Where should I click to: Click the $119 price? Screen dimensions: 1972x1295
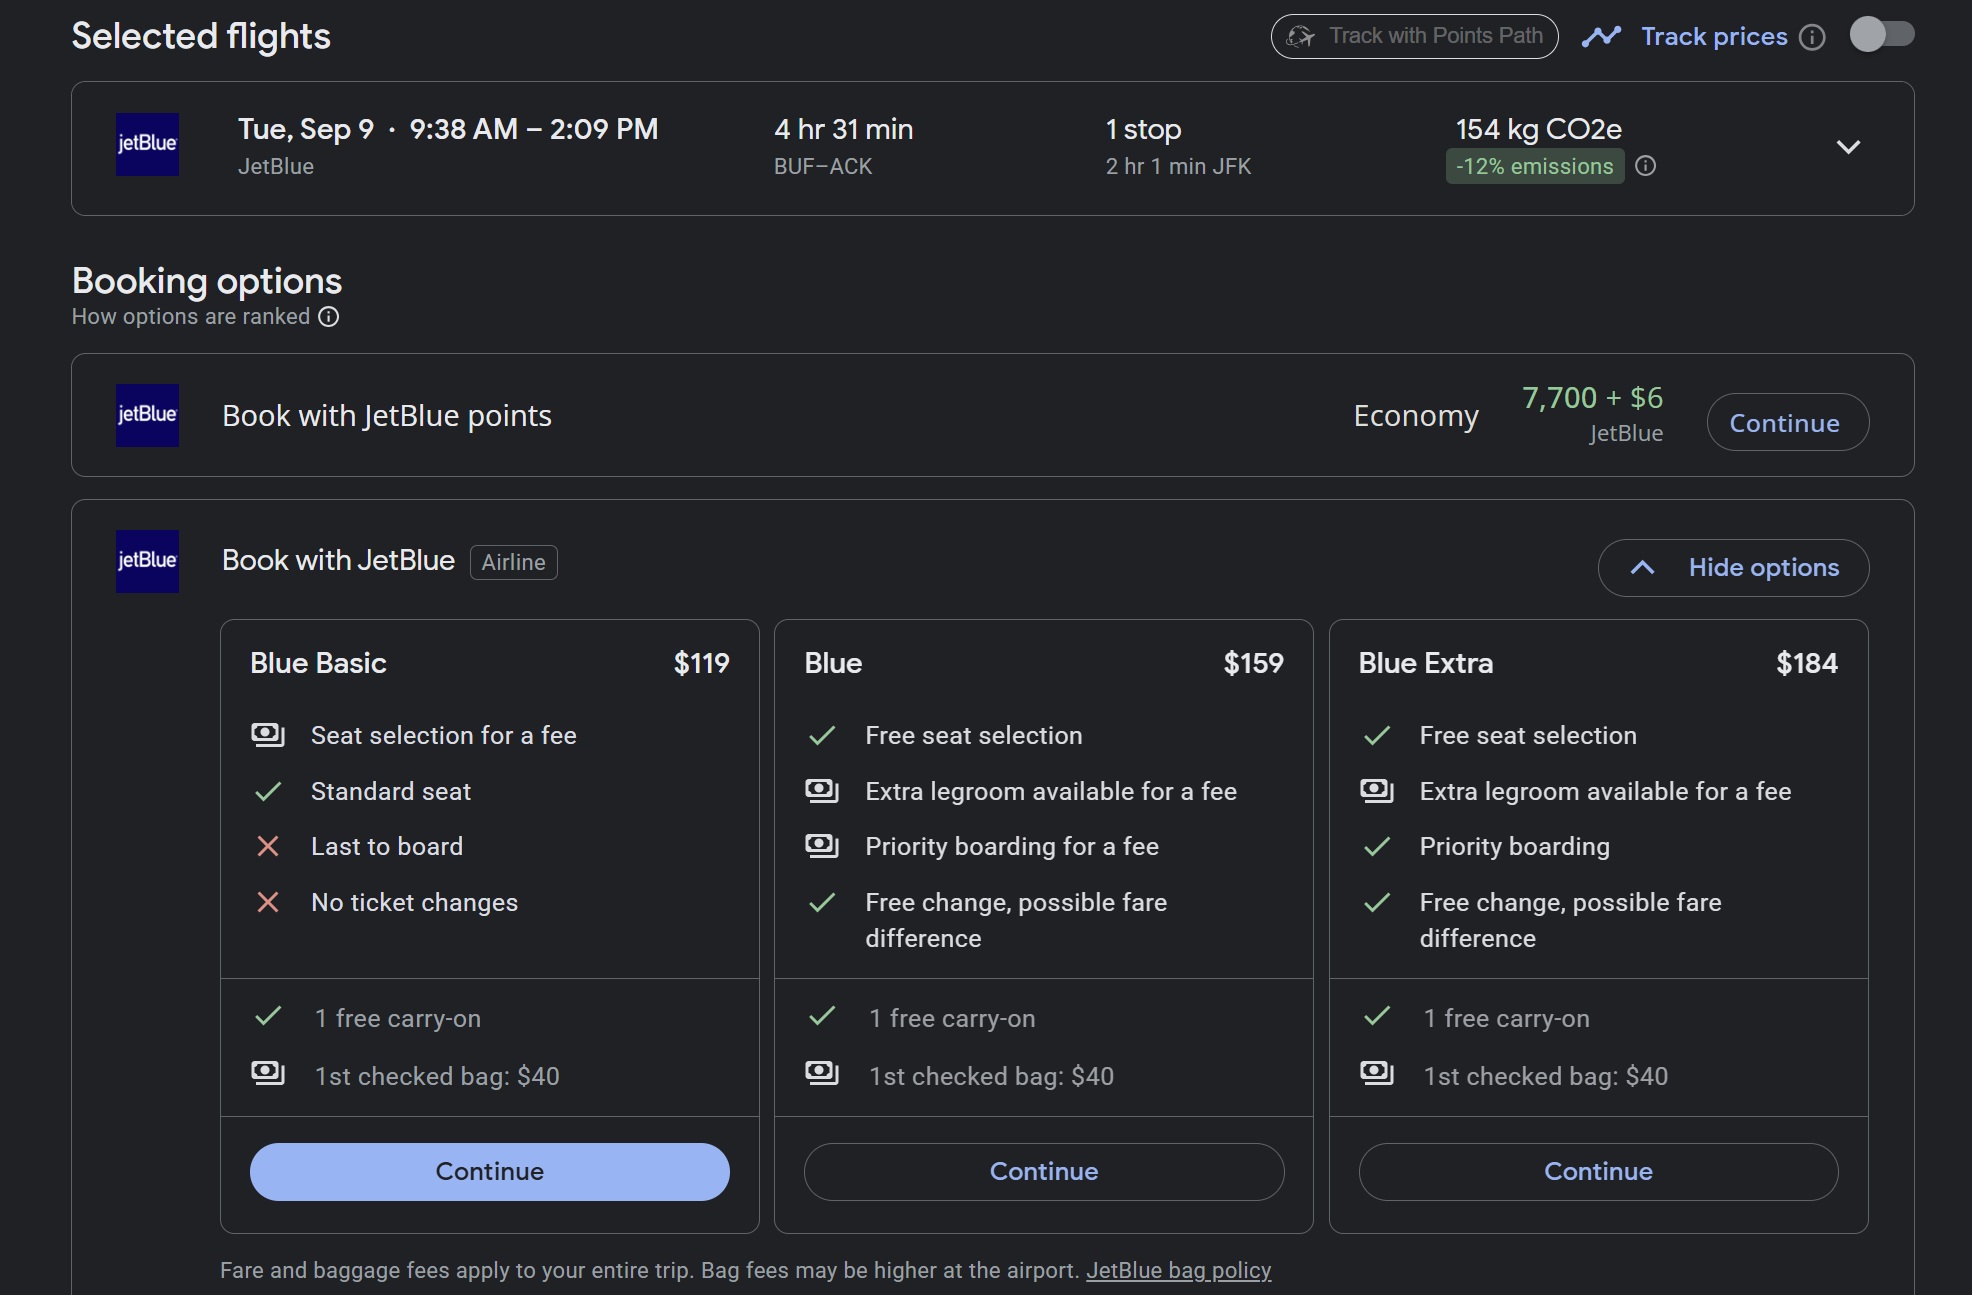click(701, 663)
